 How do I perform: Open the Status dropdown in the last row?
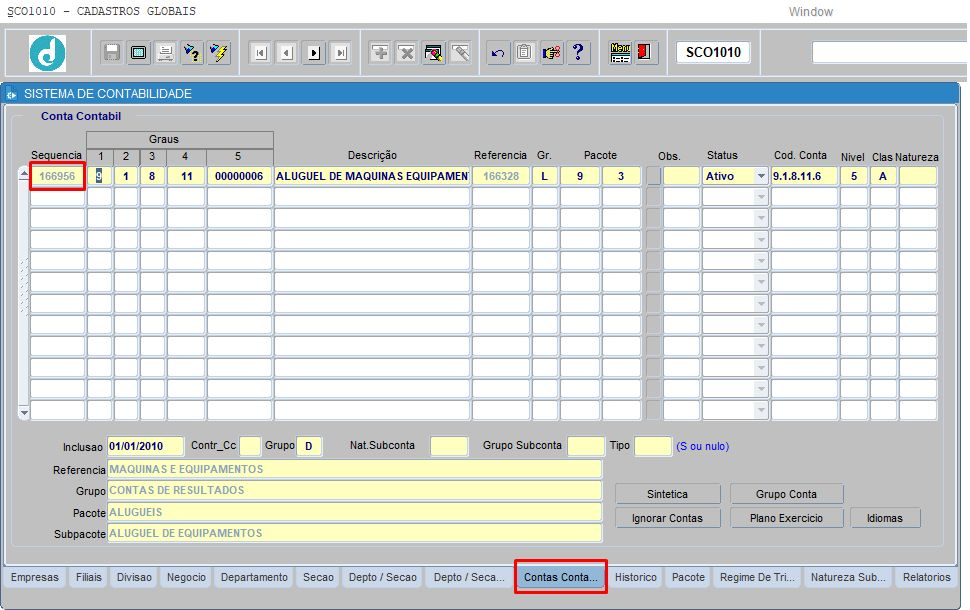(761, 410)
